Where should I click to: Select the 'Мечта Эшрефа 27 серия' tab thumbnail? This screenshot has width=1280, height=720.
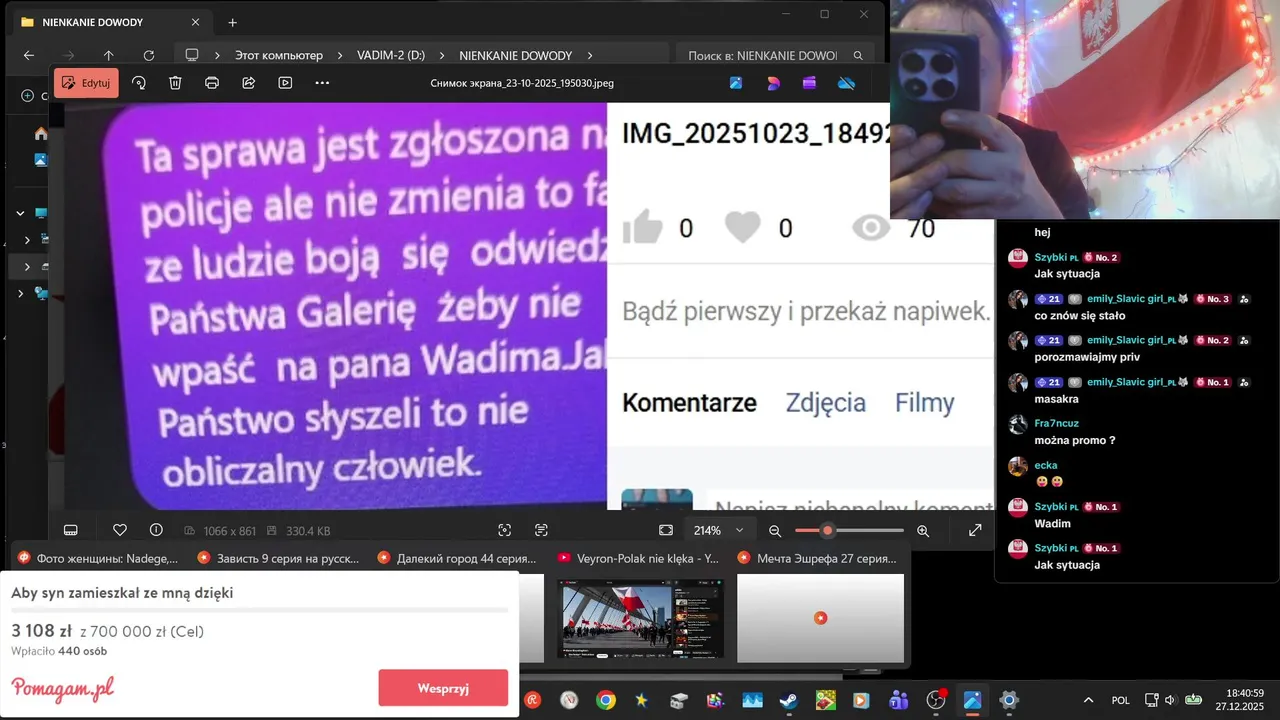point(820,617)
